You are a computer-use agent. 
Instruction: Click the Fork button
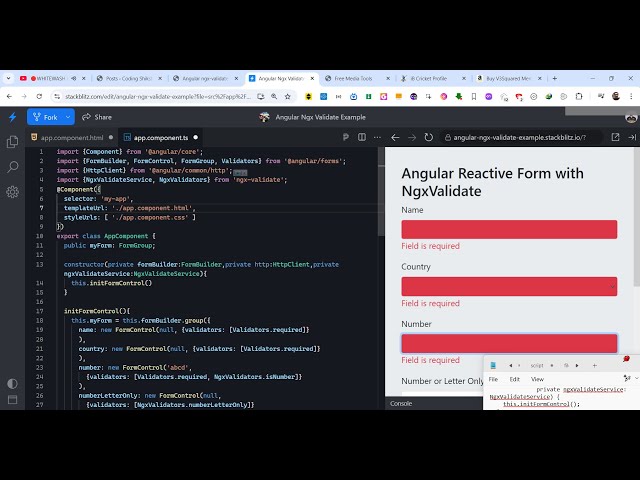pyautogui.click(x=45, y=117)
